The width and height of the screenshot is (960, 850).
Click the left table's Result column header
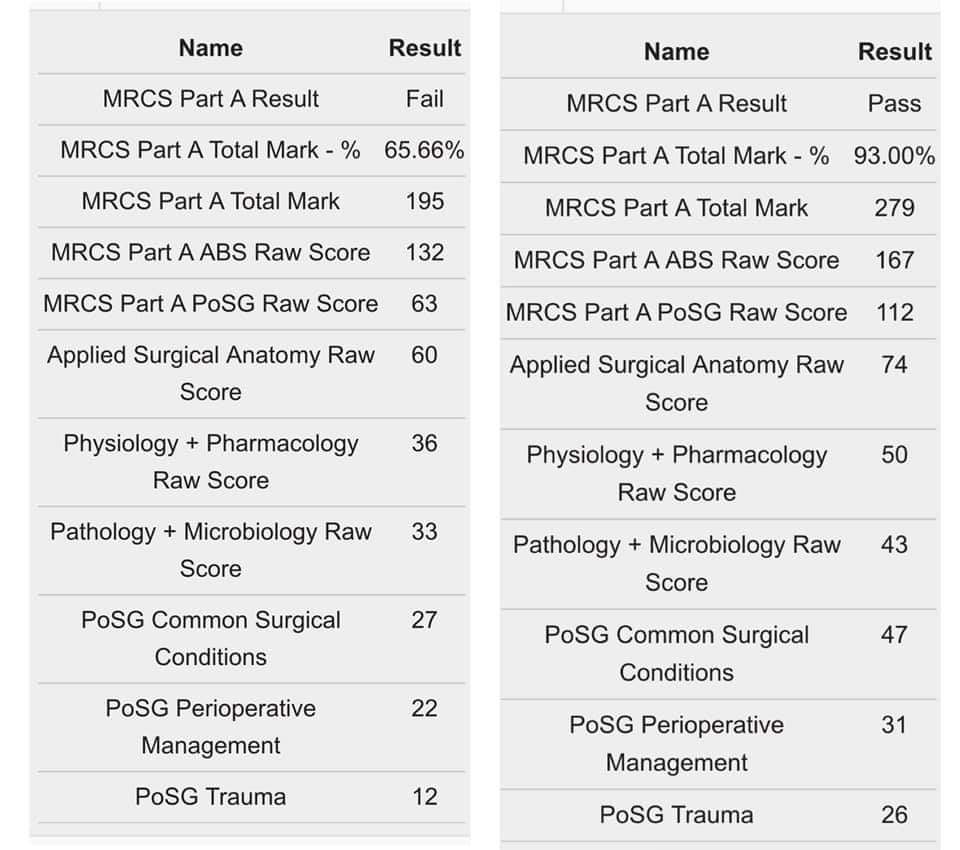[425, 48]
